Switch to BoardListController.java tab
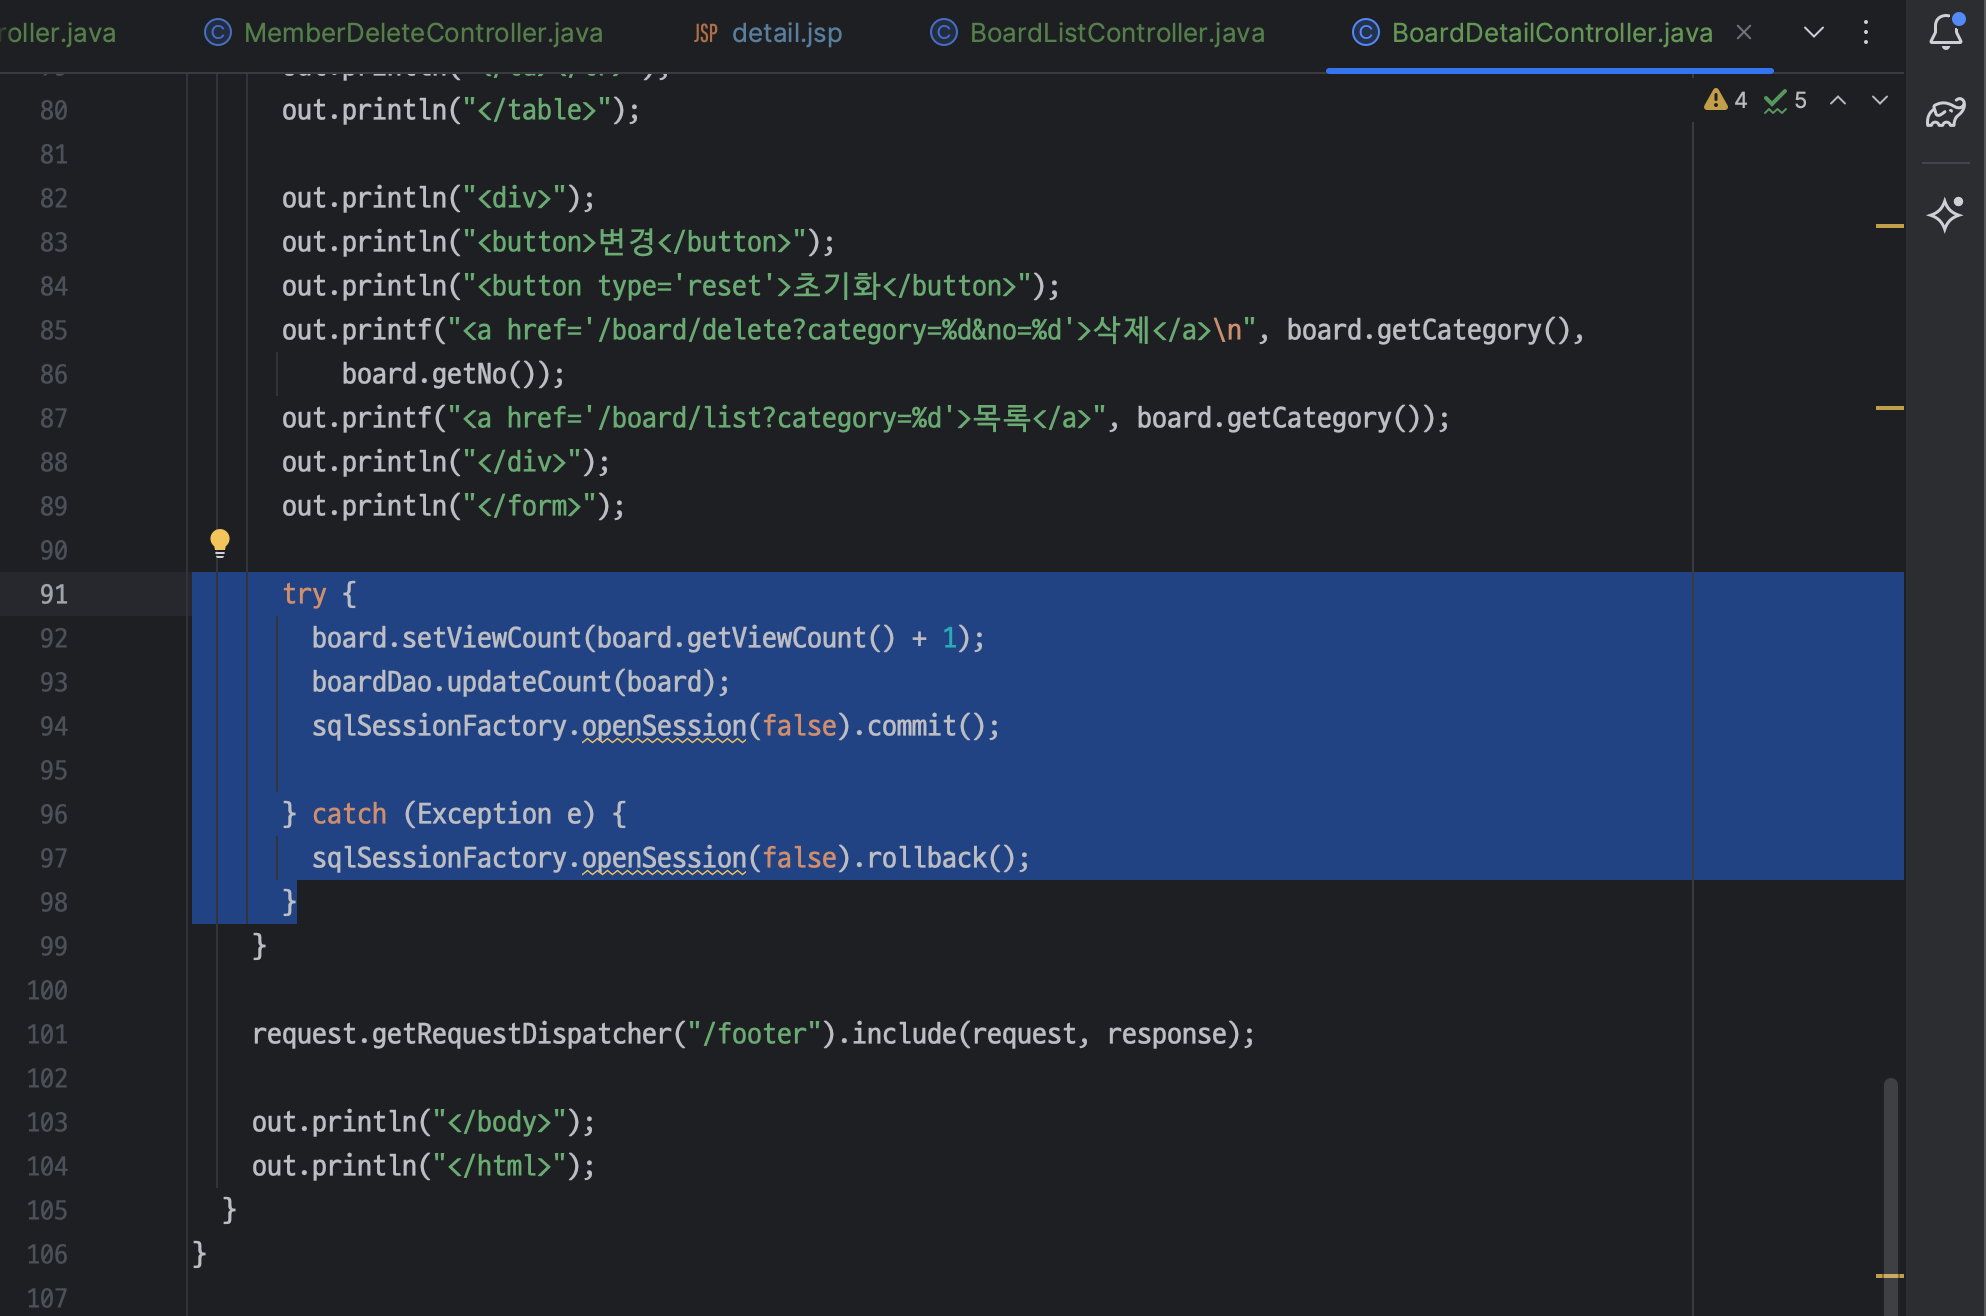This screenshot has height=1316, width=1986. click(x=1116, y=33)
